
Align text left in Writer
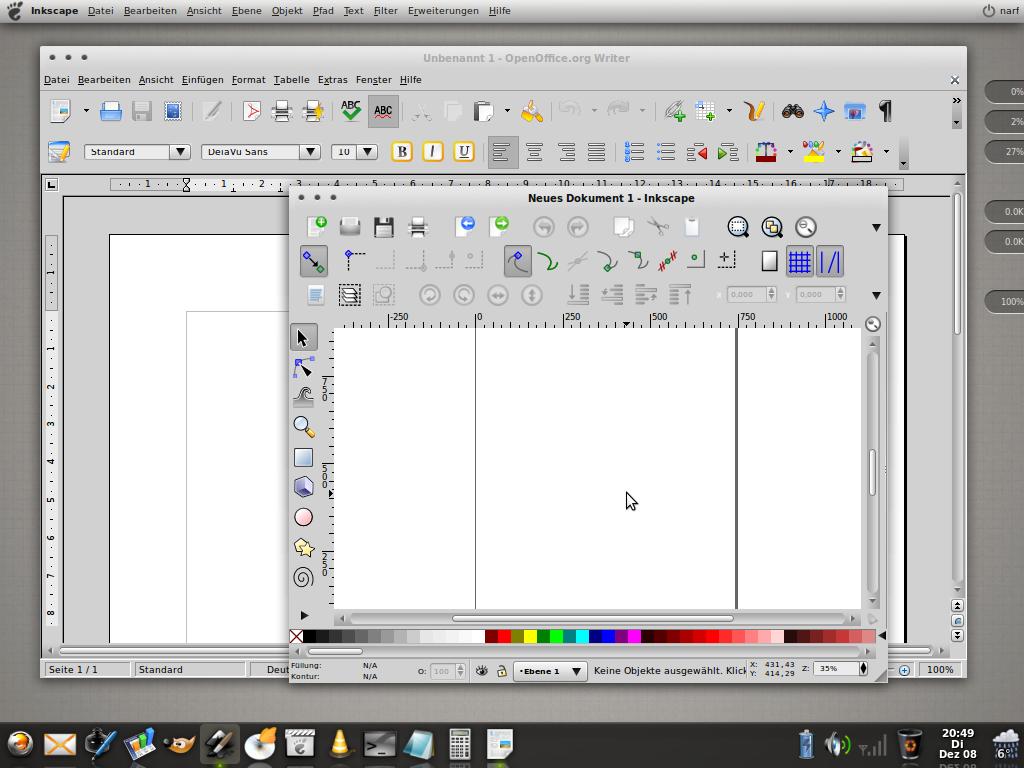[502, 152]
